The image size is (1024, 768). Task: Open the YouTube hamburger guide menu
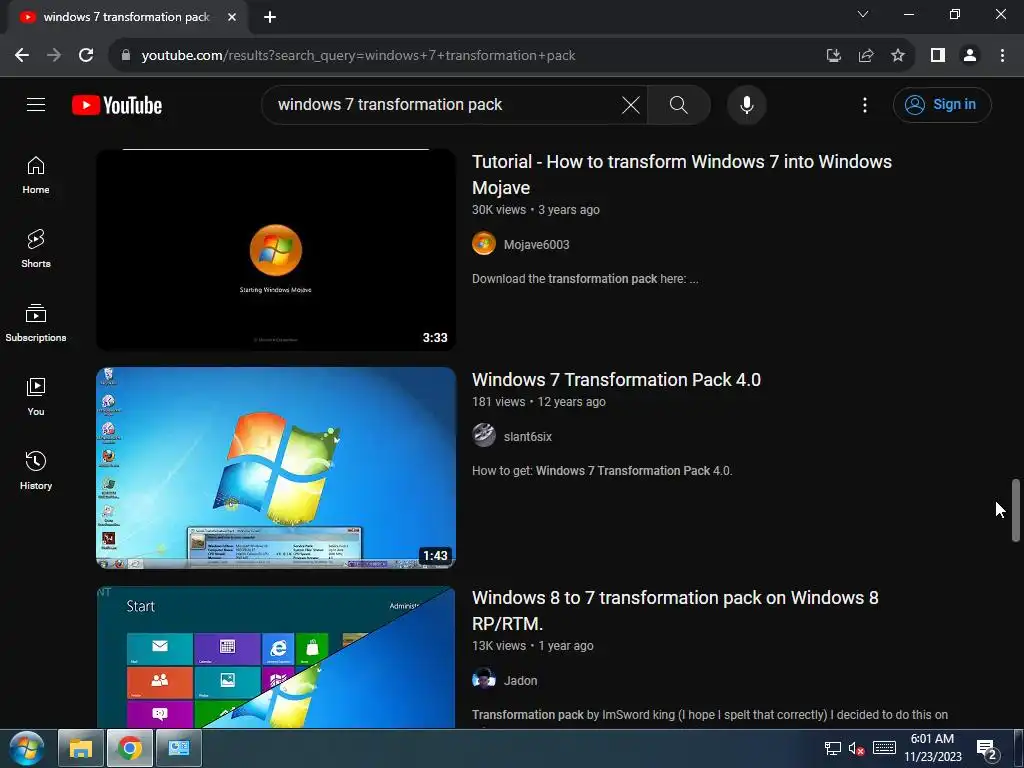click(x=36, y=104)
